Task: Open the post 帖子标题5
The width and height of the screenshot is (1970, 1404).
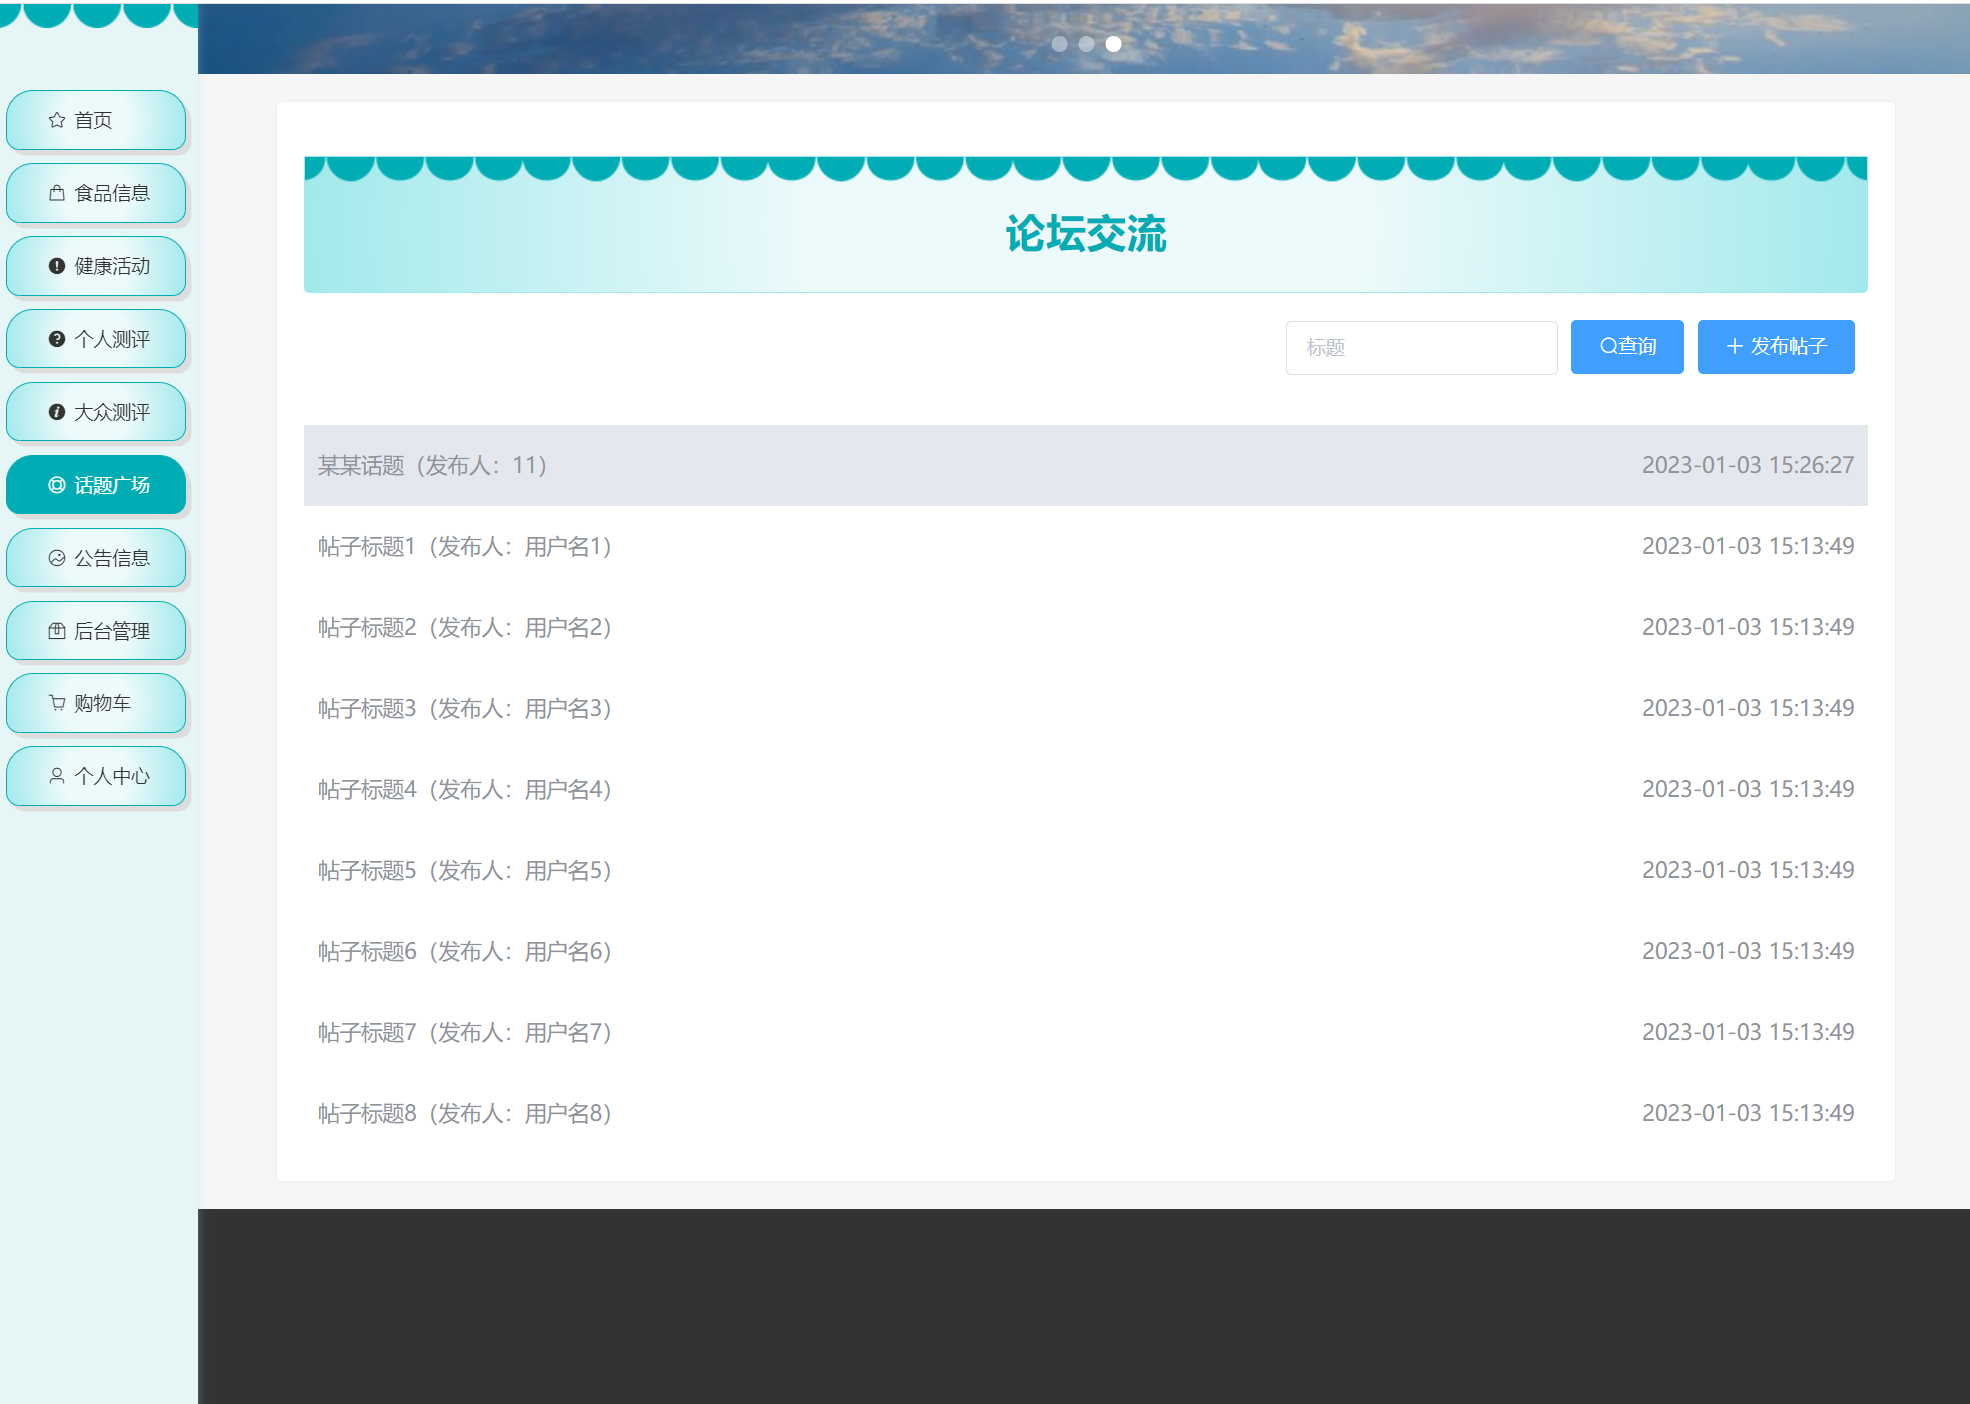Action: coord(464,871)
